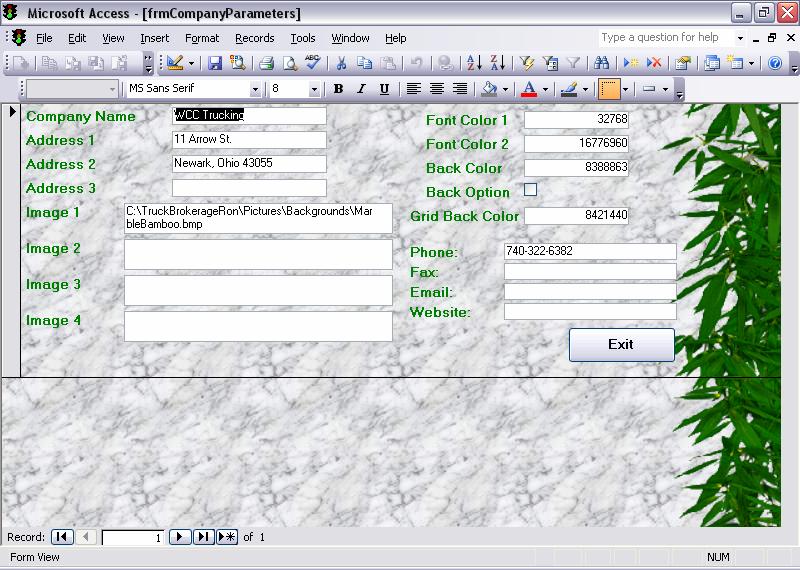Viewport: 800px width, 570px height.
Task: Click the Cut scissors icon
Action: (341, 63)
